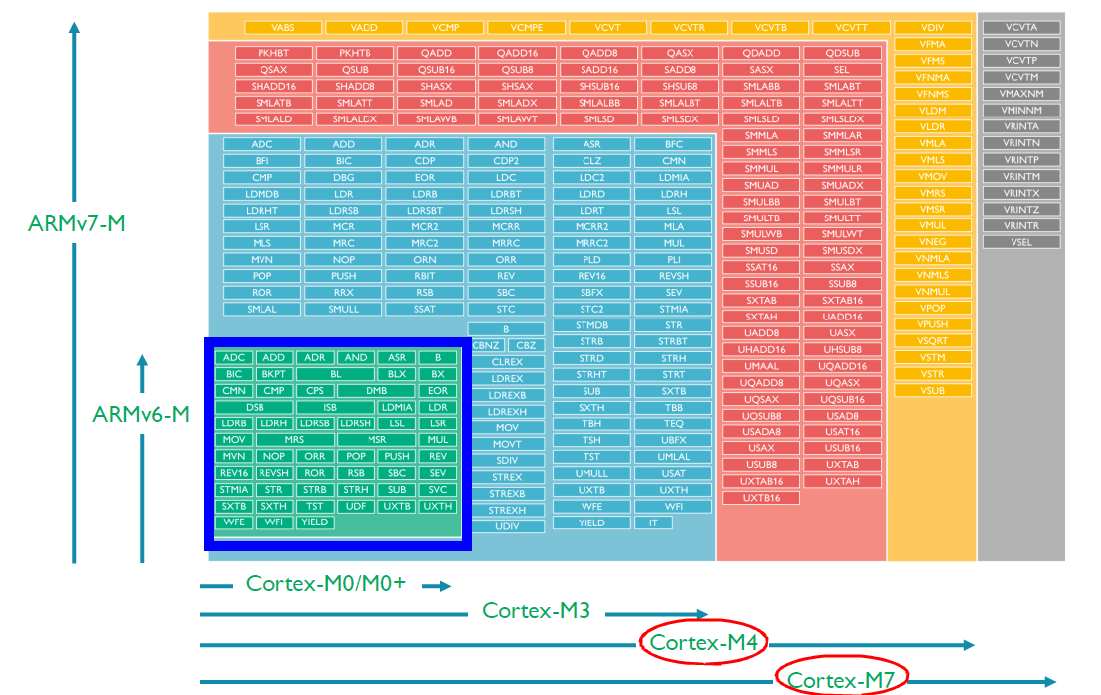Image resolution: width=1101 pixels, height=695 pixels.
Task: Select the UQSUB16 instruction box
Action: pos(842,399)
